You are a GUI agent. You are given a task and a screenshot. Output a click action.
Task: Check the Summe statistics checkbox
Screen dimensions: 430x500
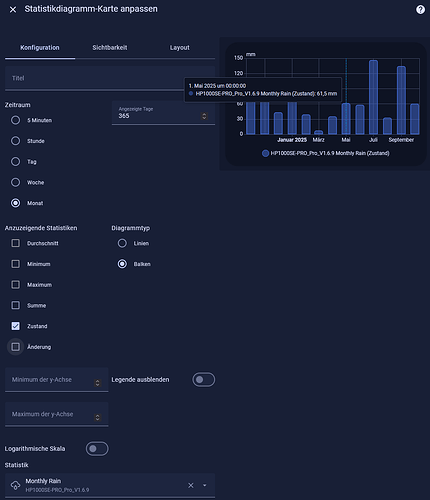[15, 305]
